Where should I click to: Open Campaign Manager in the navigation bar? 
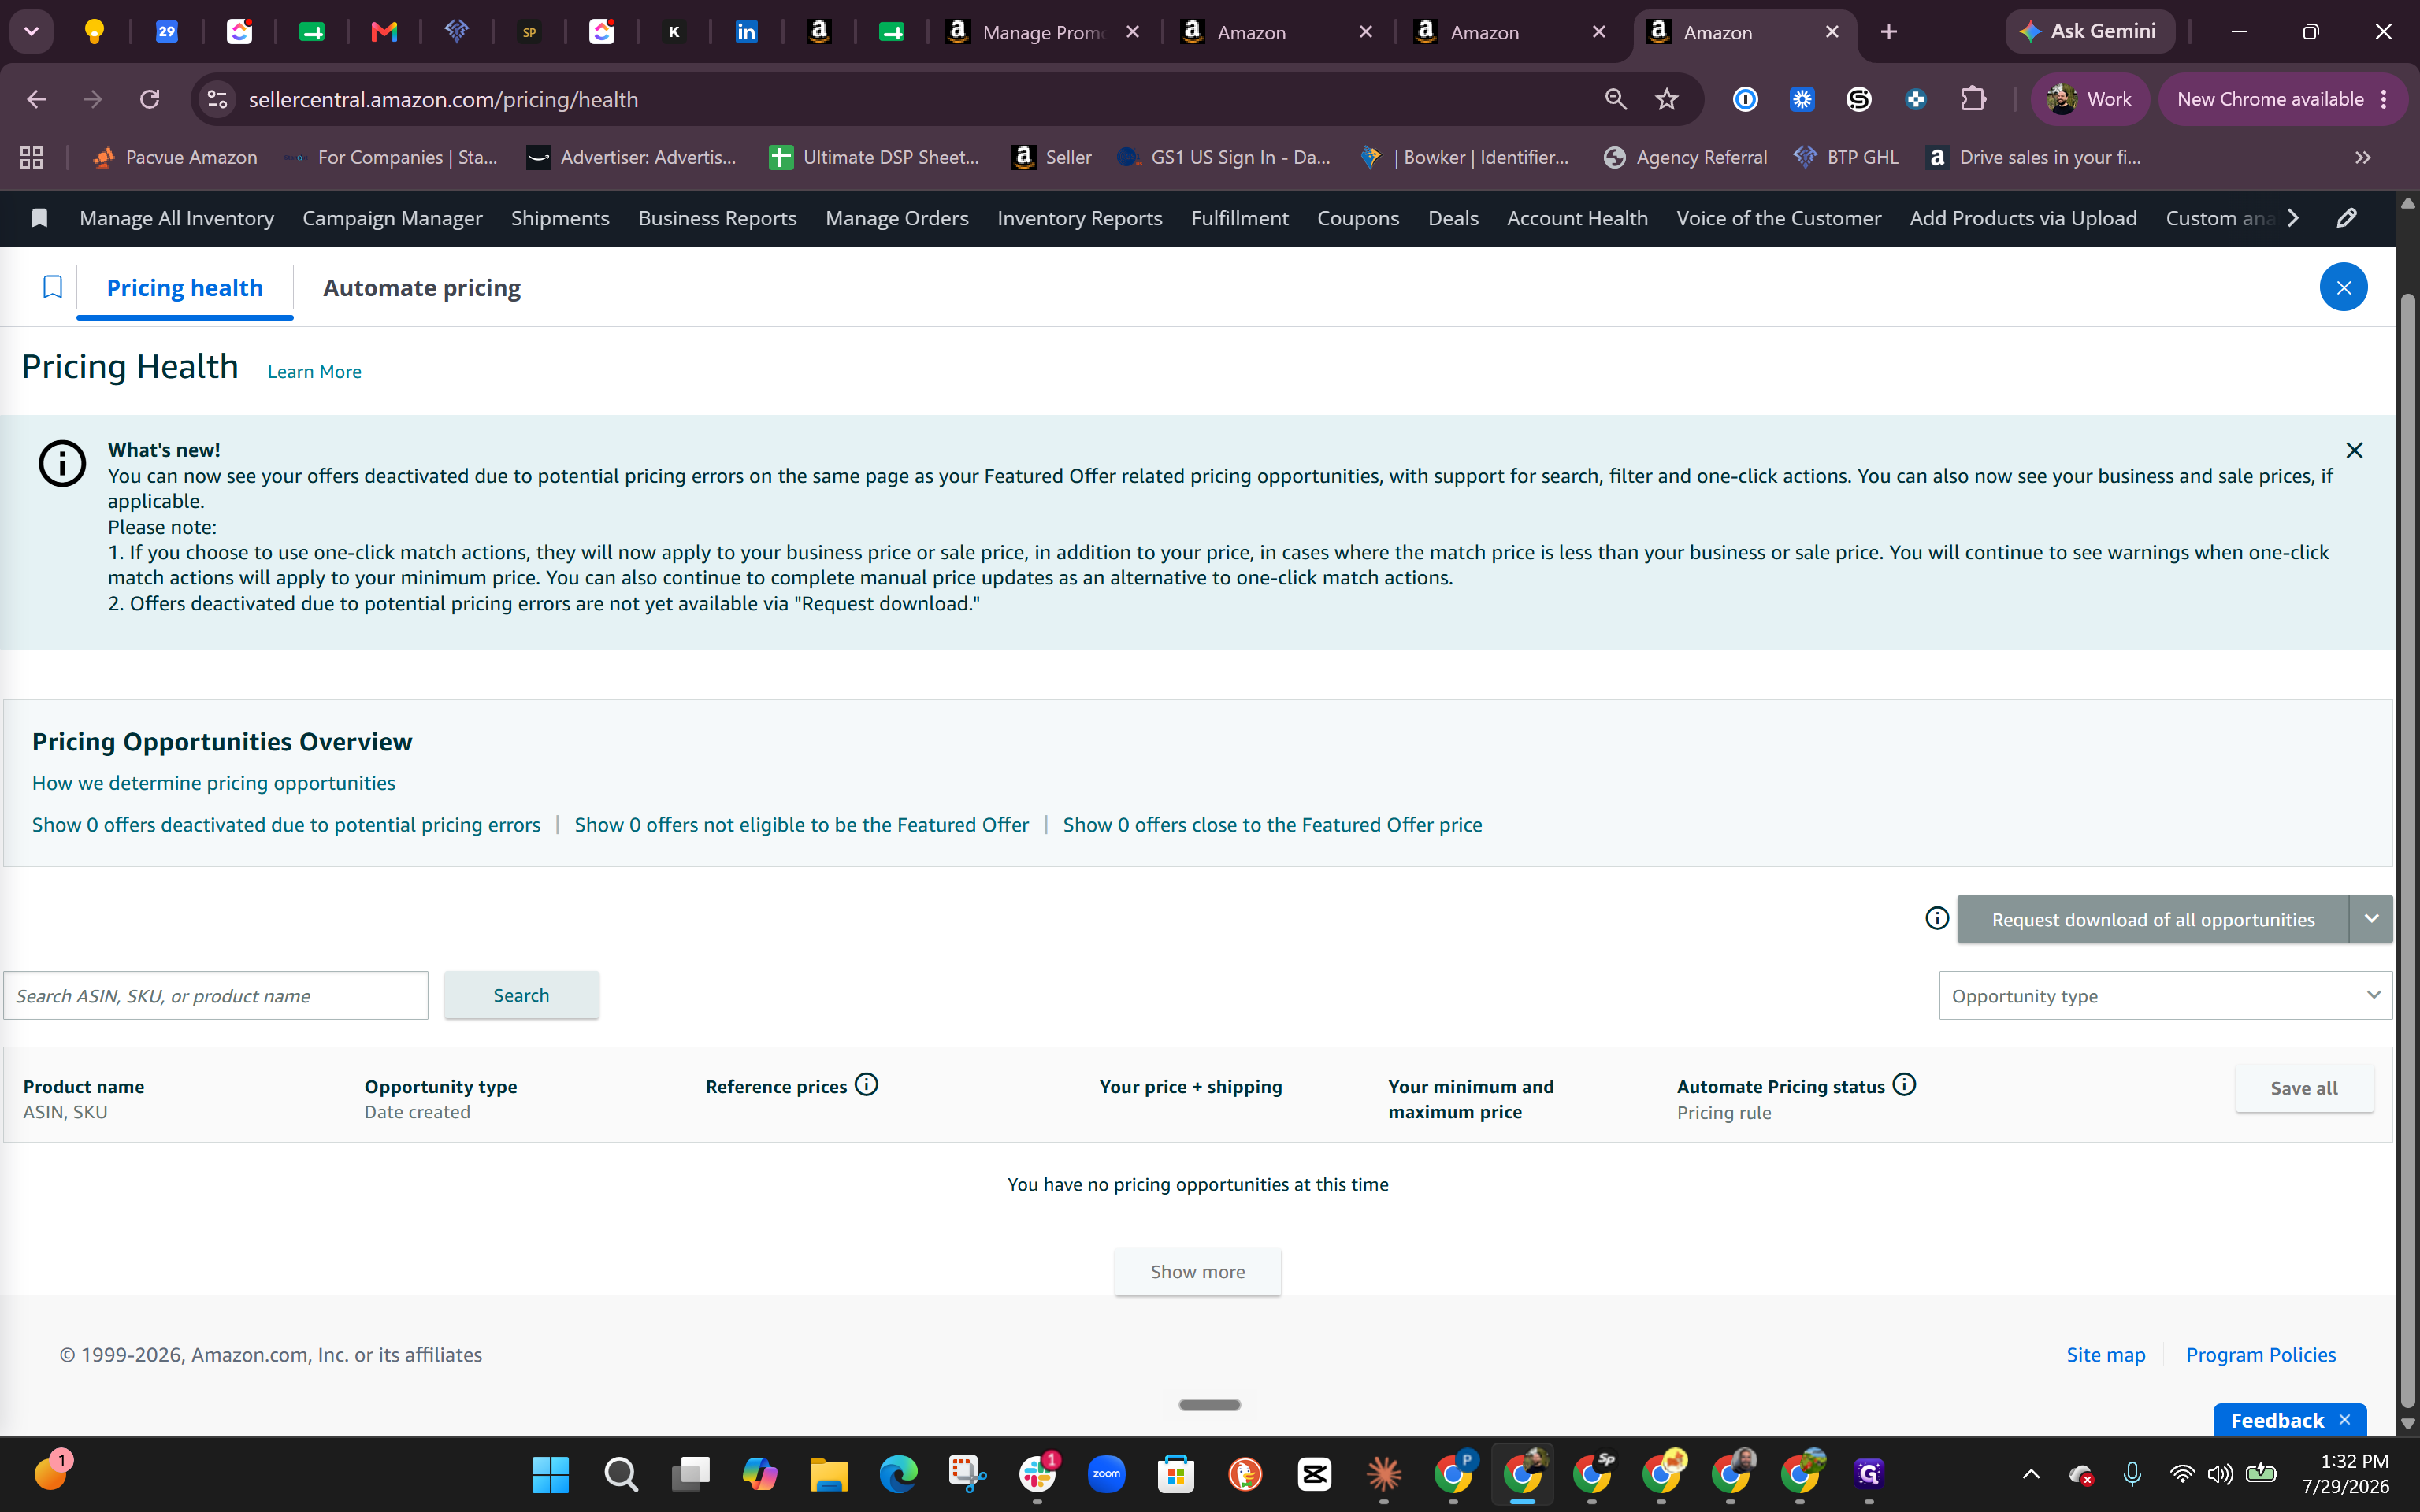(x=392, y=218)
